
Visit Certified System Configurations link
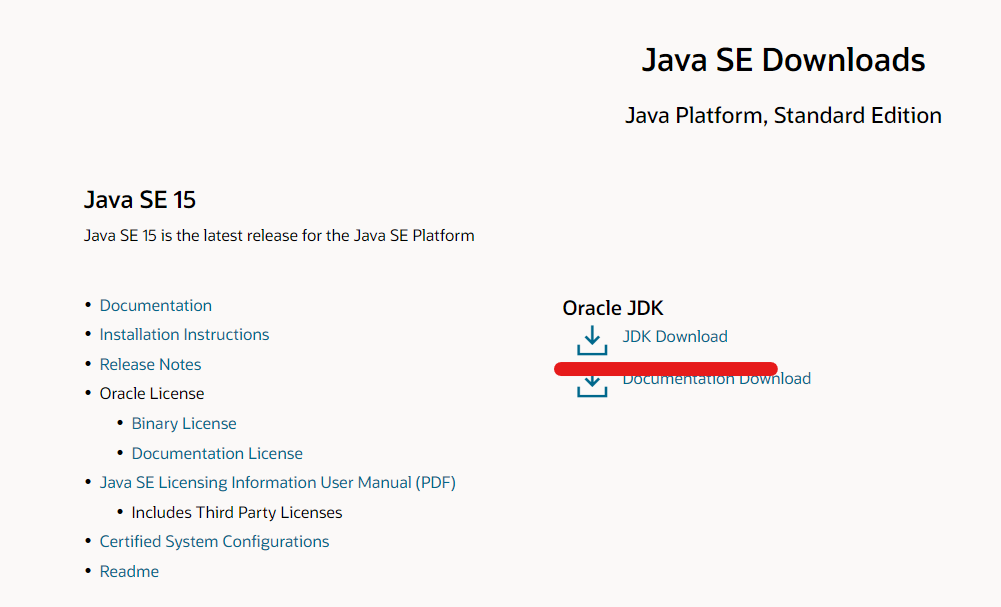(x=214, y=542)
